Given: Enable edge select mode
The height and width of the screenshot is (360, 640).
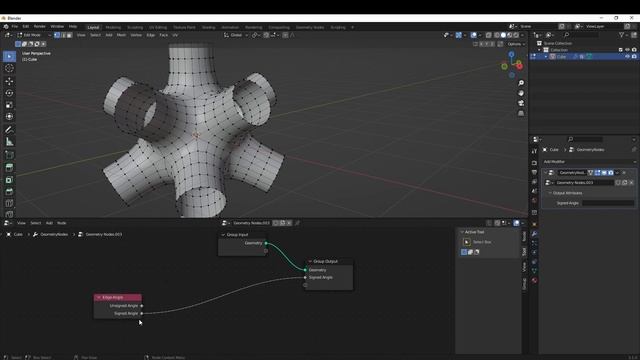Looking at the screenshot, I should pos(63,35).
